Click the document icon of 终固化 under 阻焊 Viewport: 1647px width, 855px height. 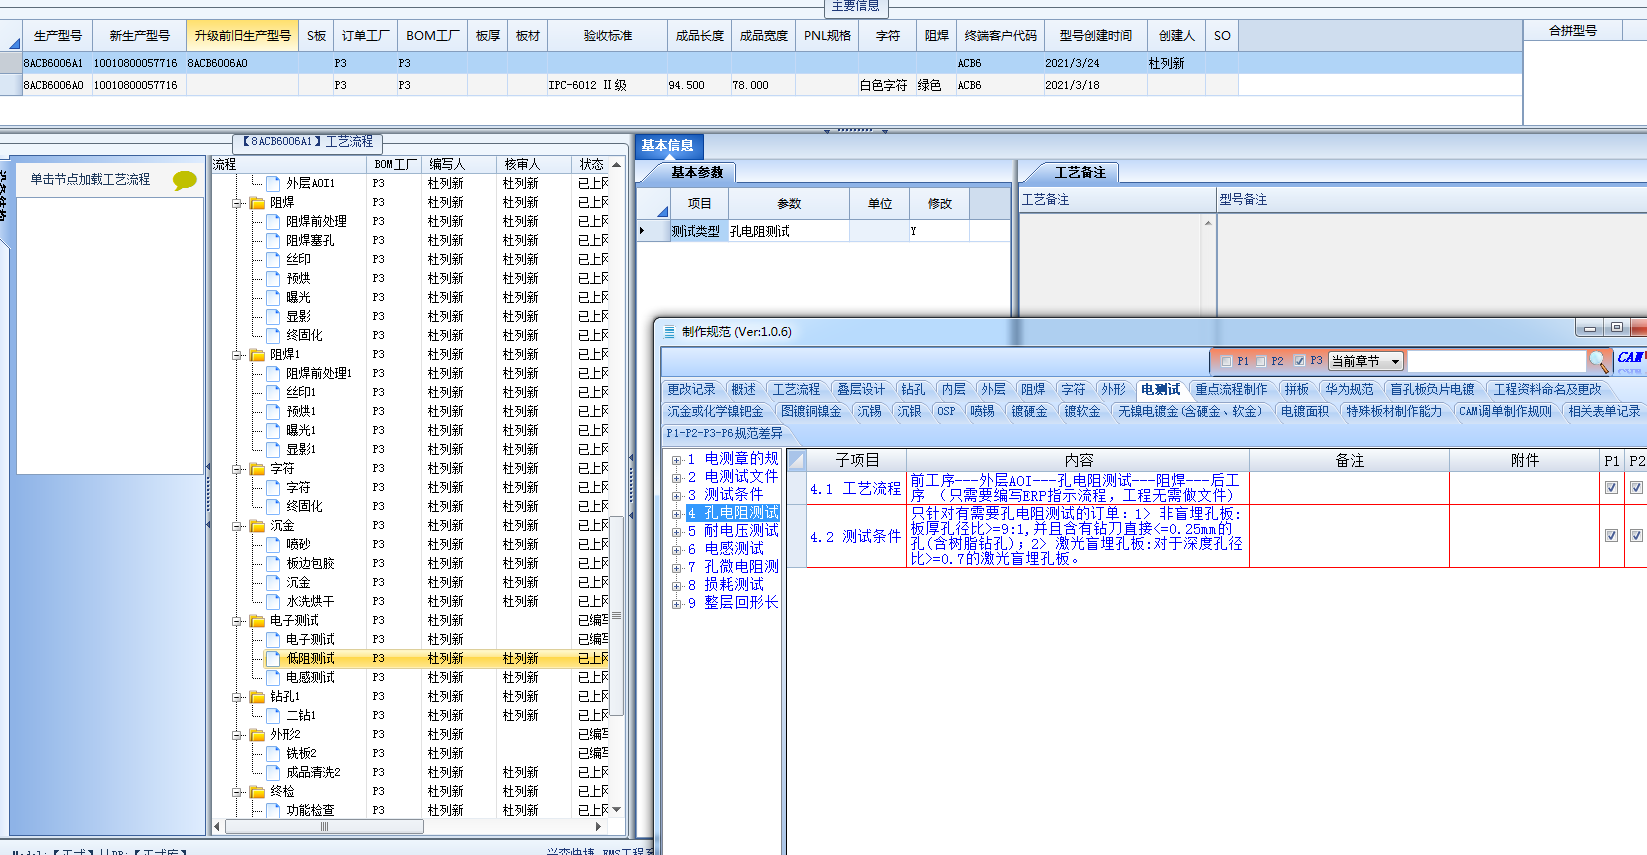(273, 335)
